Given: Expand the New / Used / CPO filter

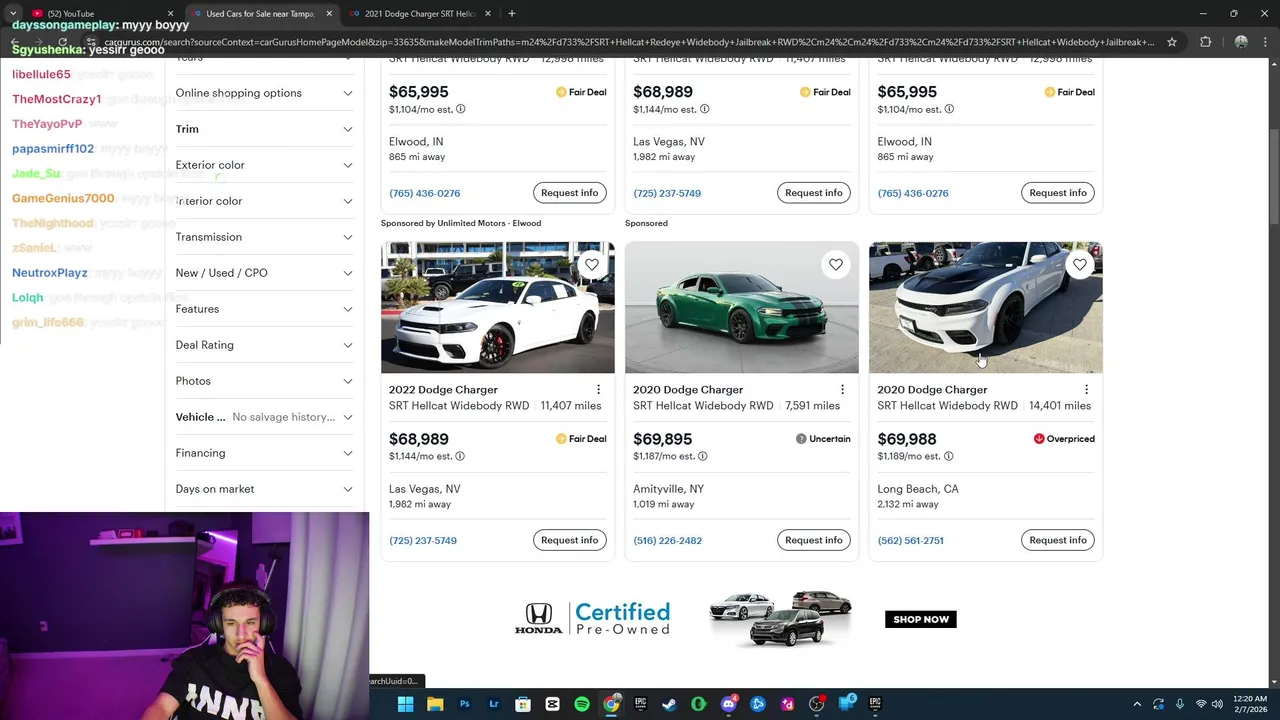Looking at the screenshot, I should tap(264, 273).
